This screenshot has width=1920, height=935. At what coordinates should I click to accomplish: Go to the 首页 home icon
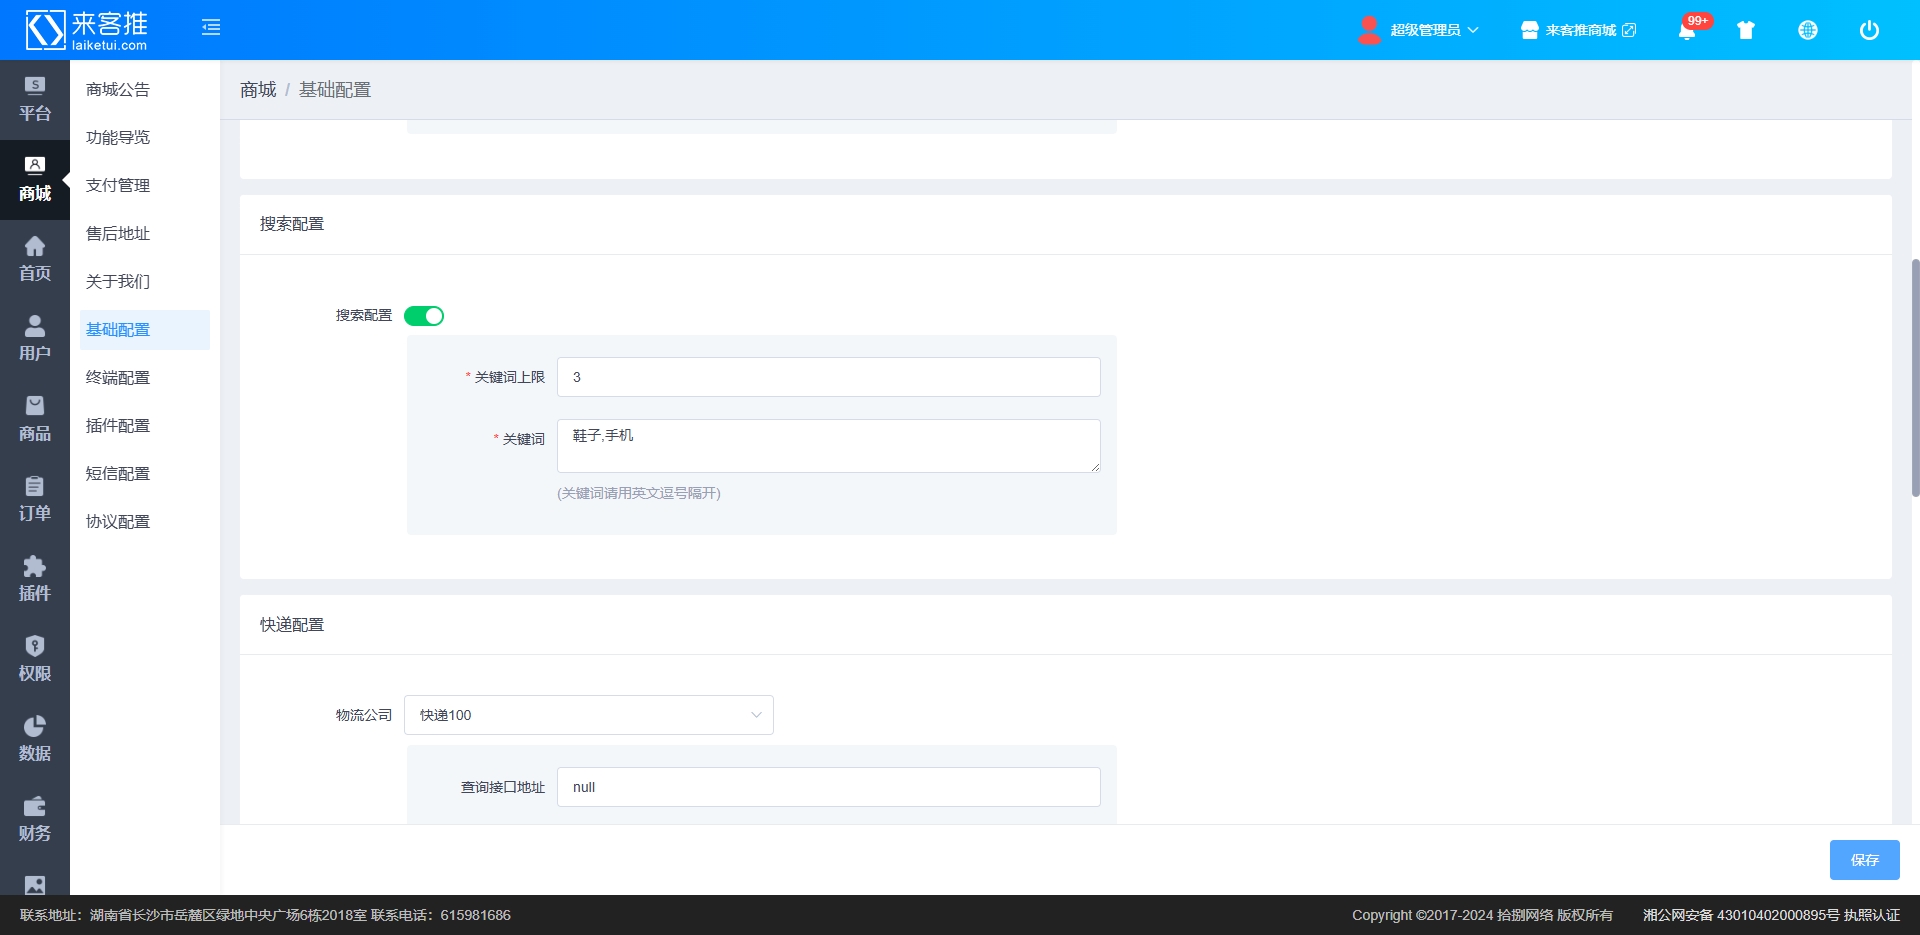[x=35, y=259]
